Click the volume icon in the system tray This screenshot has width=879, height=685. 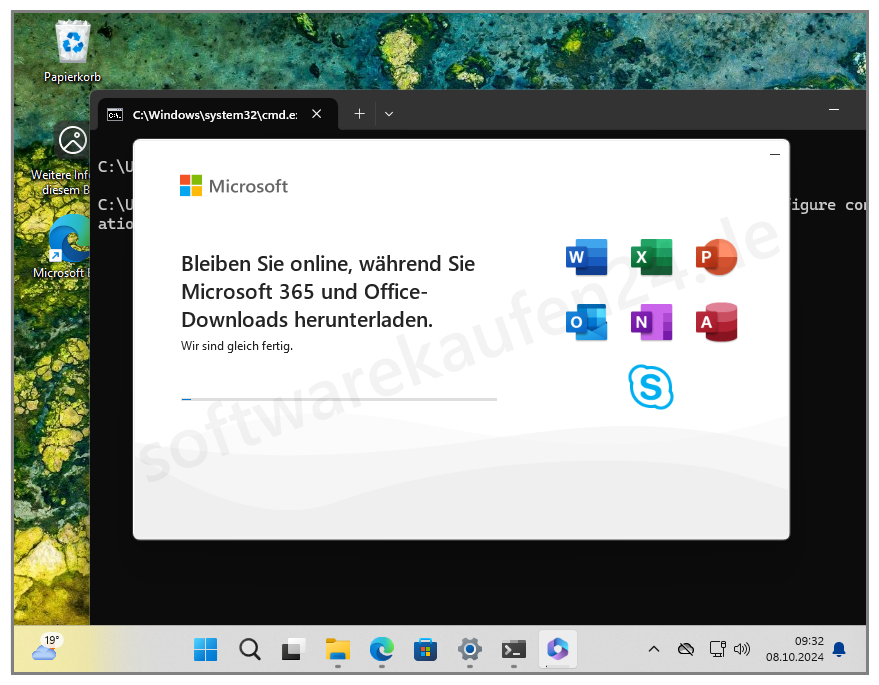[x=741, y=649]
